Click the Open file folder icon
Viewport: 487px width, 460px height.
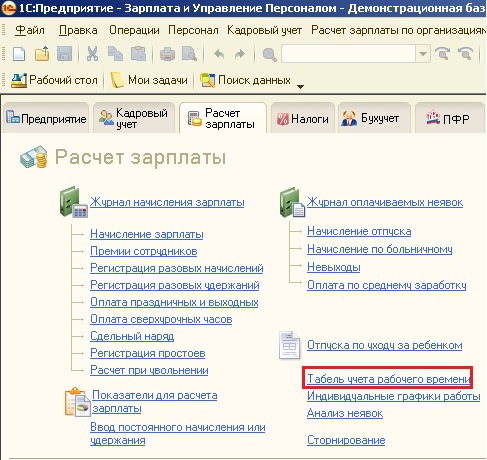(42, 54)
